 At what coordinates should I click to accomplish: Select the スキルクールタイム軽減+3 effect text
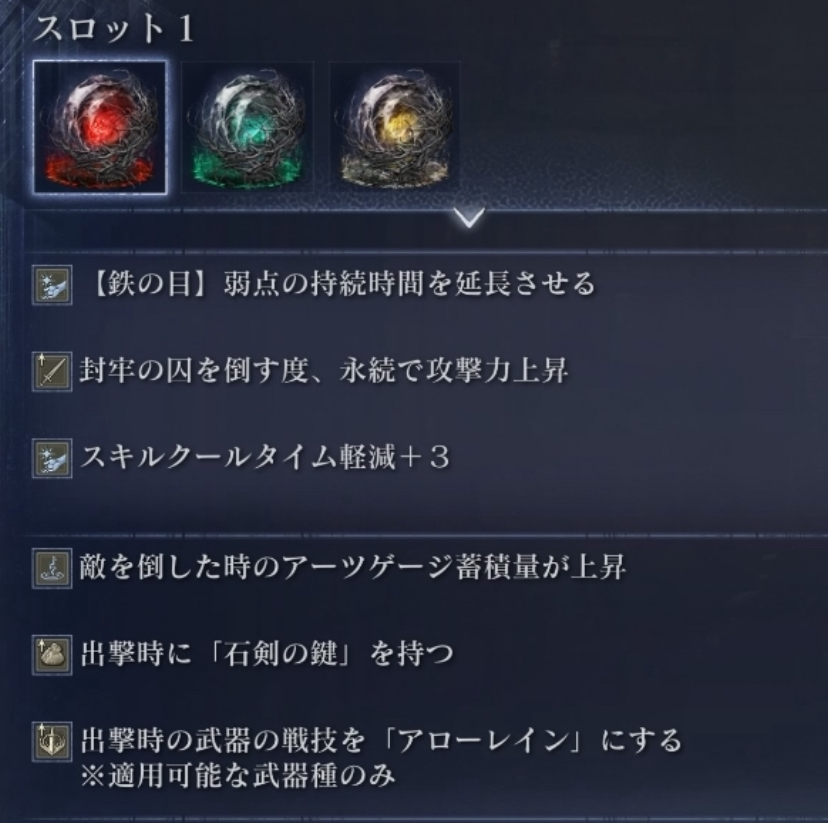[265, 457]
